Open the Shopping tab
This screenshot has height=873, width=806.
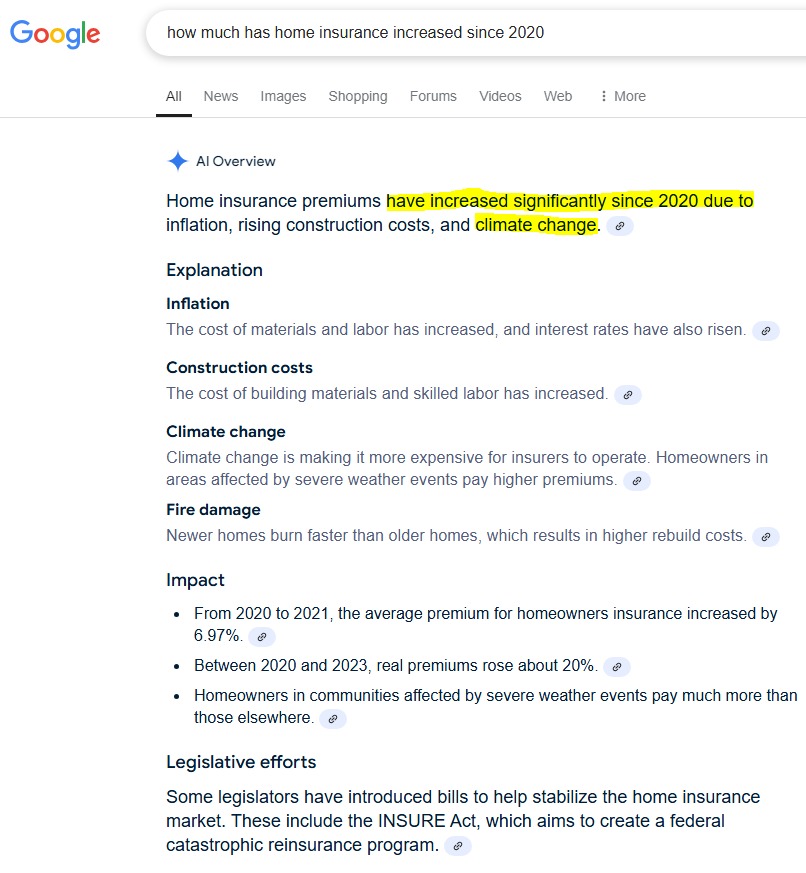click(x=358, y=96)
